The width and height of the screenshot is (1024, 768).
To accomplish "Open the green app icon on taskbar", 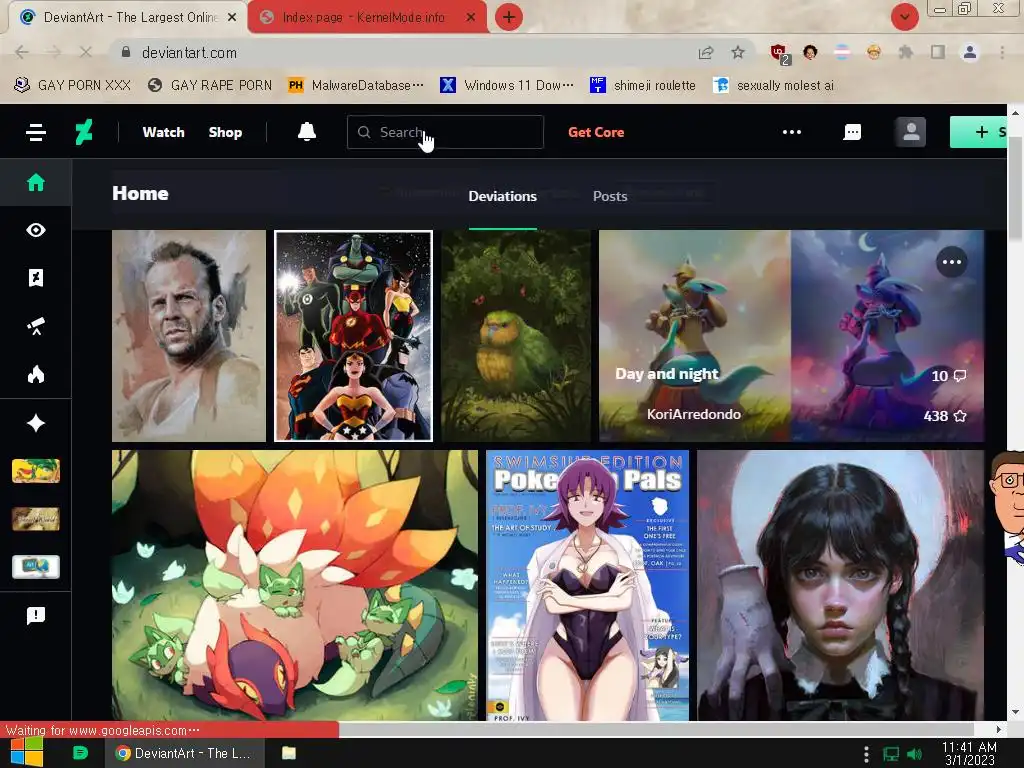I will (x=80, y=753).
